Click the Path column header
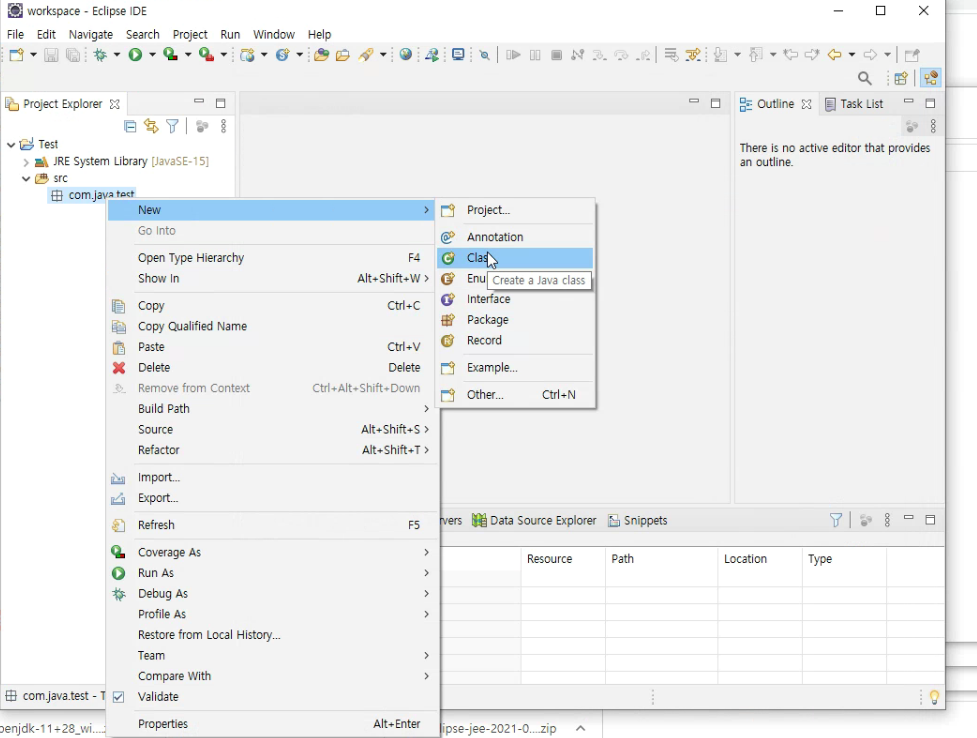The image size is (977, 738). pos(661,559)
